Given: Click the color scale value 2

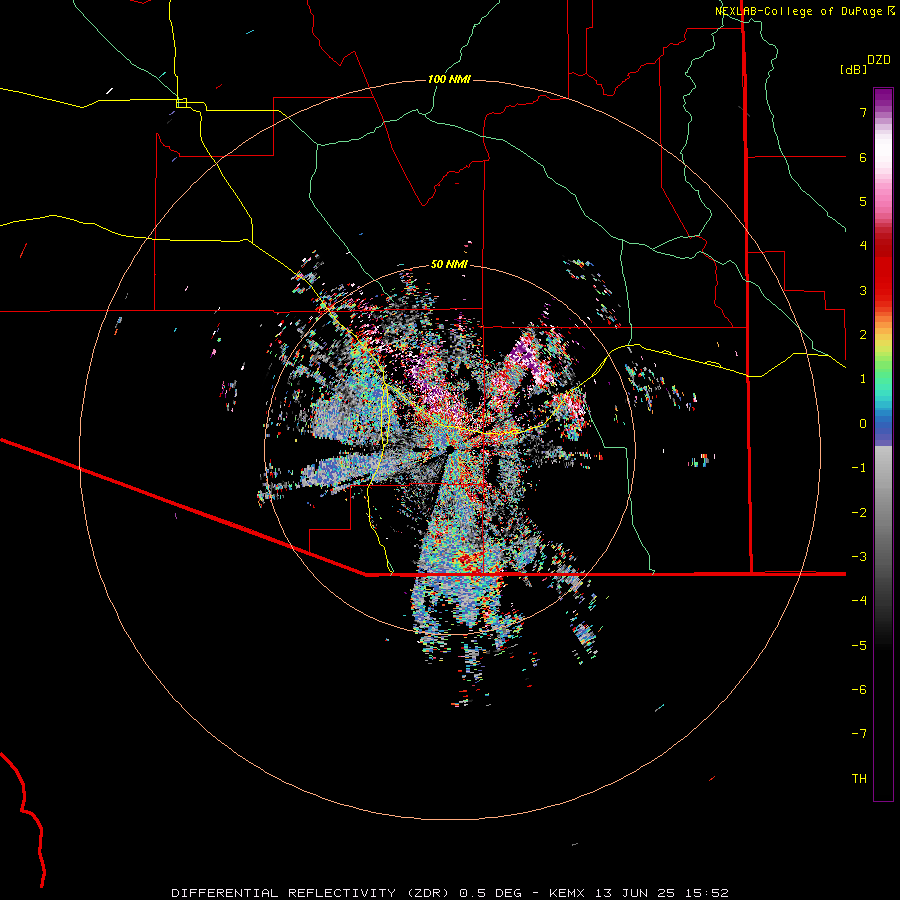Looking at the screenshot, I should (x=863, y=335).
